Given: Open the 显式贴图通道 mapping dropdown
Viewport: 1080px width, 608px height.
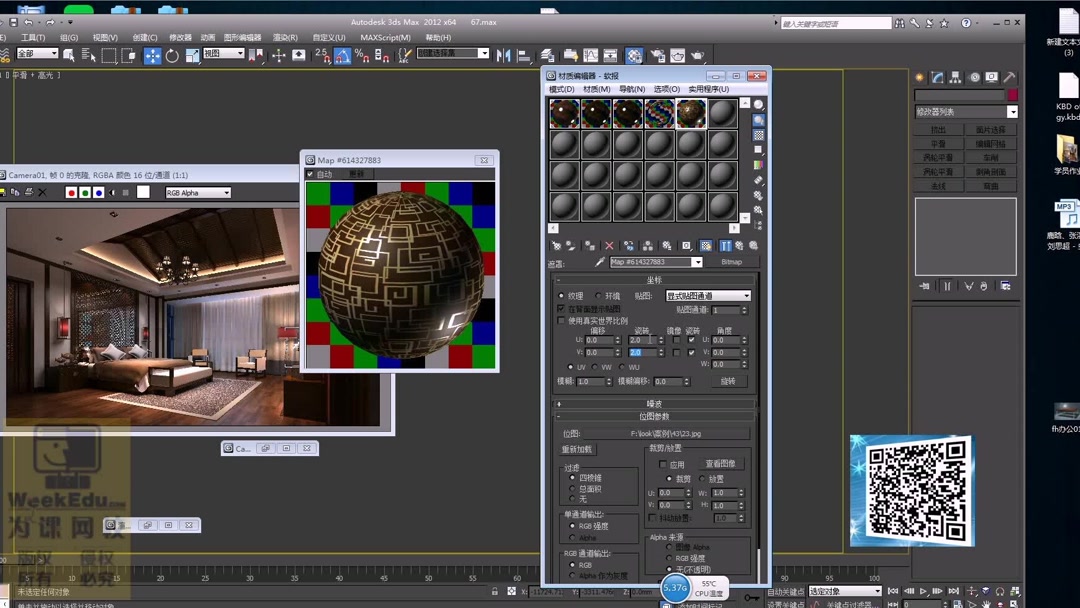Looking at the screenshot, I should coord(708,296).
